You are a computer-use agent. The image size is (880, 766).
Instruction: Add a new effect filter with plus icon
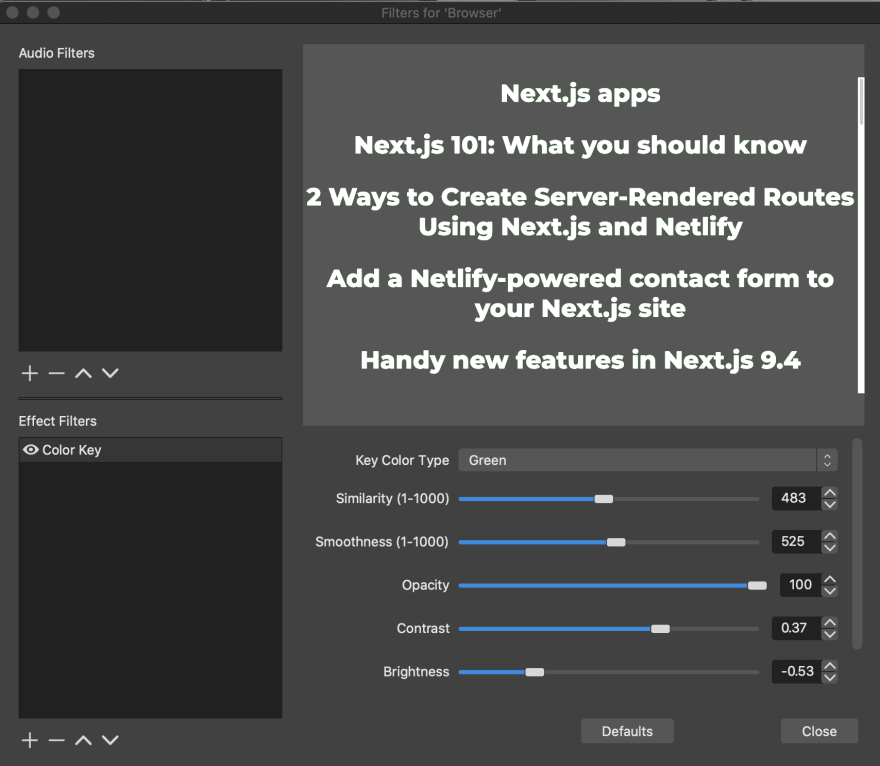[x=30, y=740]
